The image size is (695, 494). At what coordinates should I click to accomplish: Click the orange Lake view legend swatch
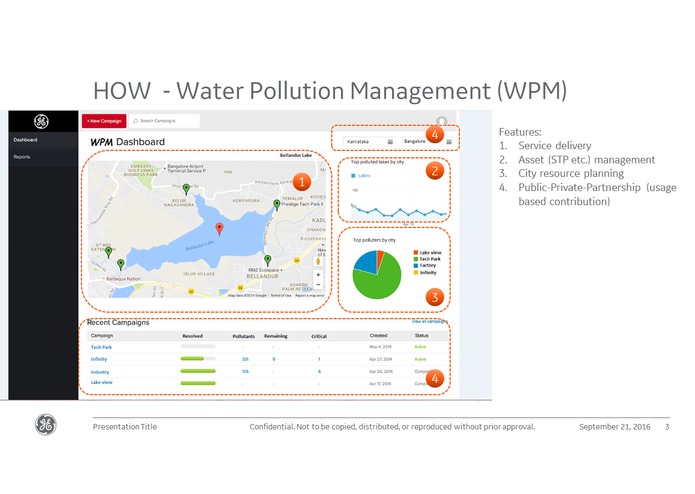click(416, 253)
